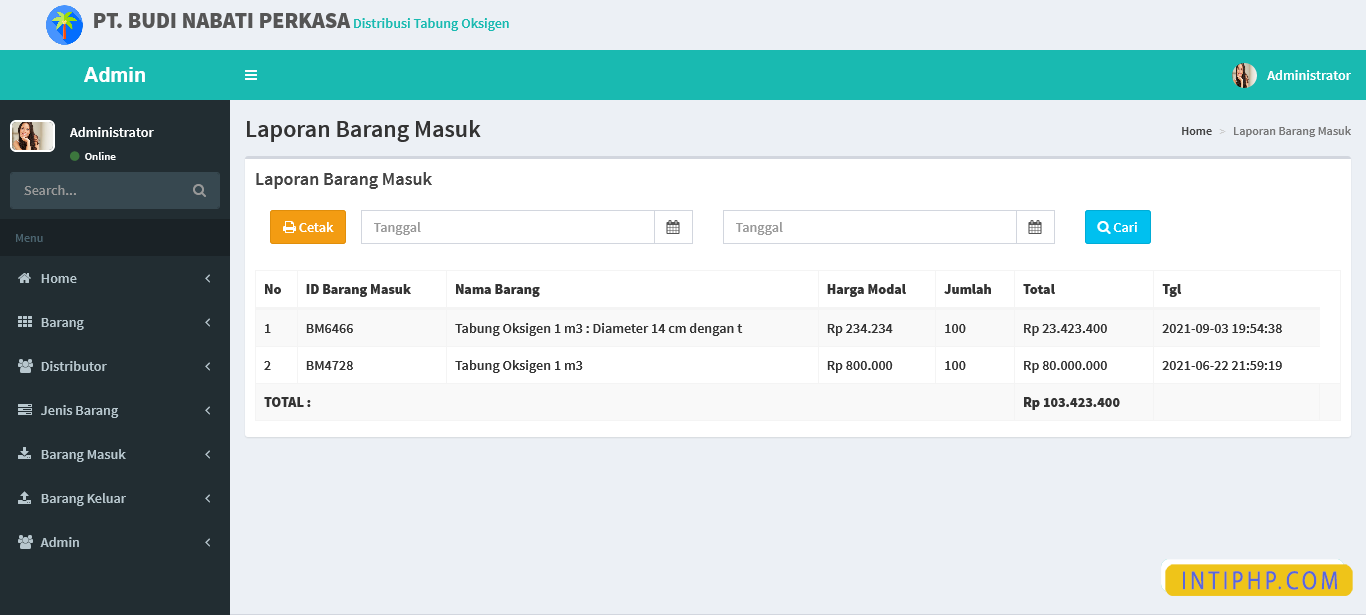Click the sidebar Administrator profile picture
Viewport: 1366px width, 615px height.
coord(32,136)
